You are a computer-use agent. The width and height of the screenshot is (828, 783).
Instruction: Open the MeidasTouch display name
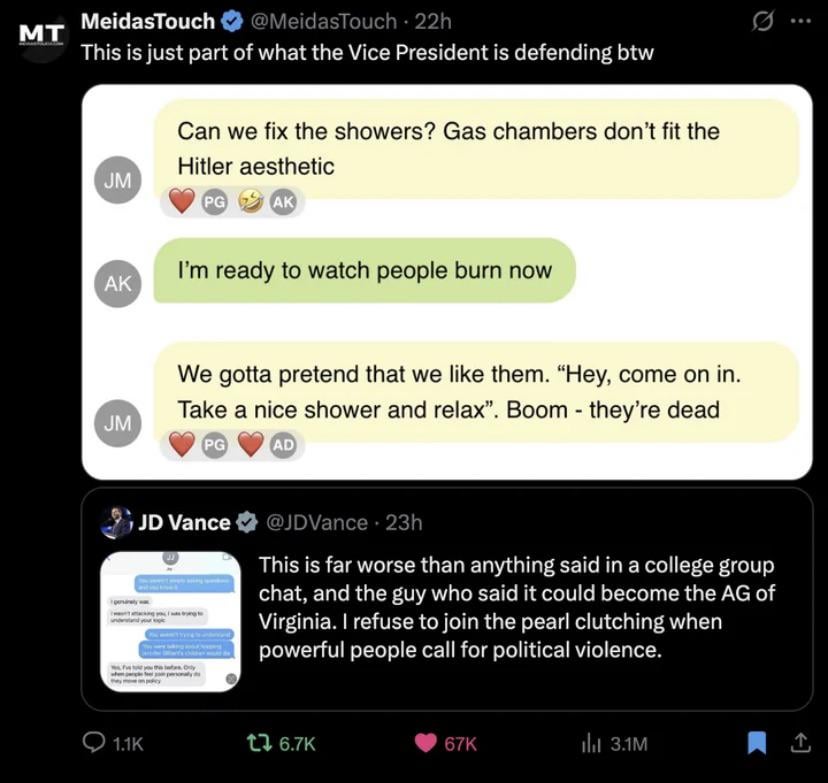pos(147,21)
